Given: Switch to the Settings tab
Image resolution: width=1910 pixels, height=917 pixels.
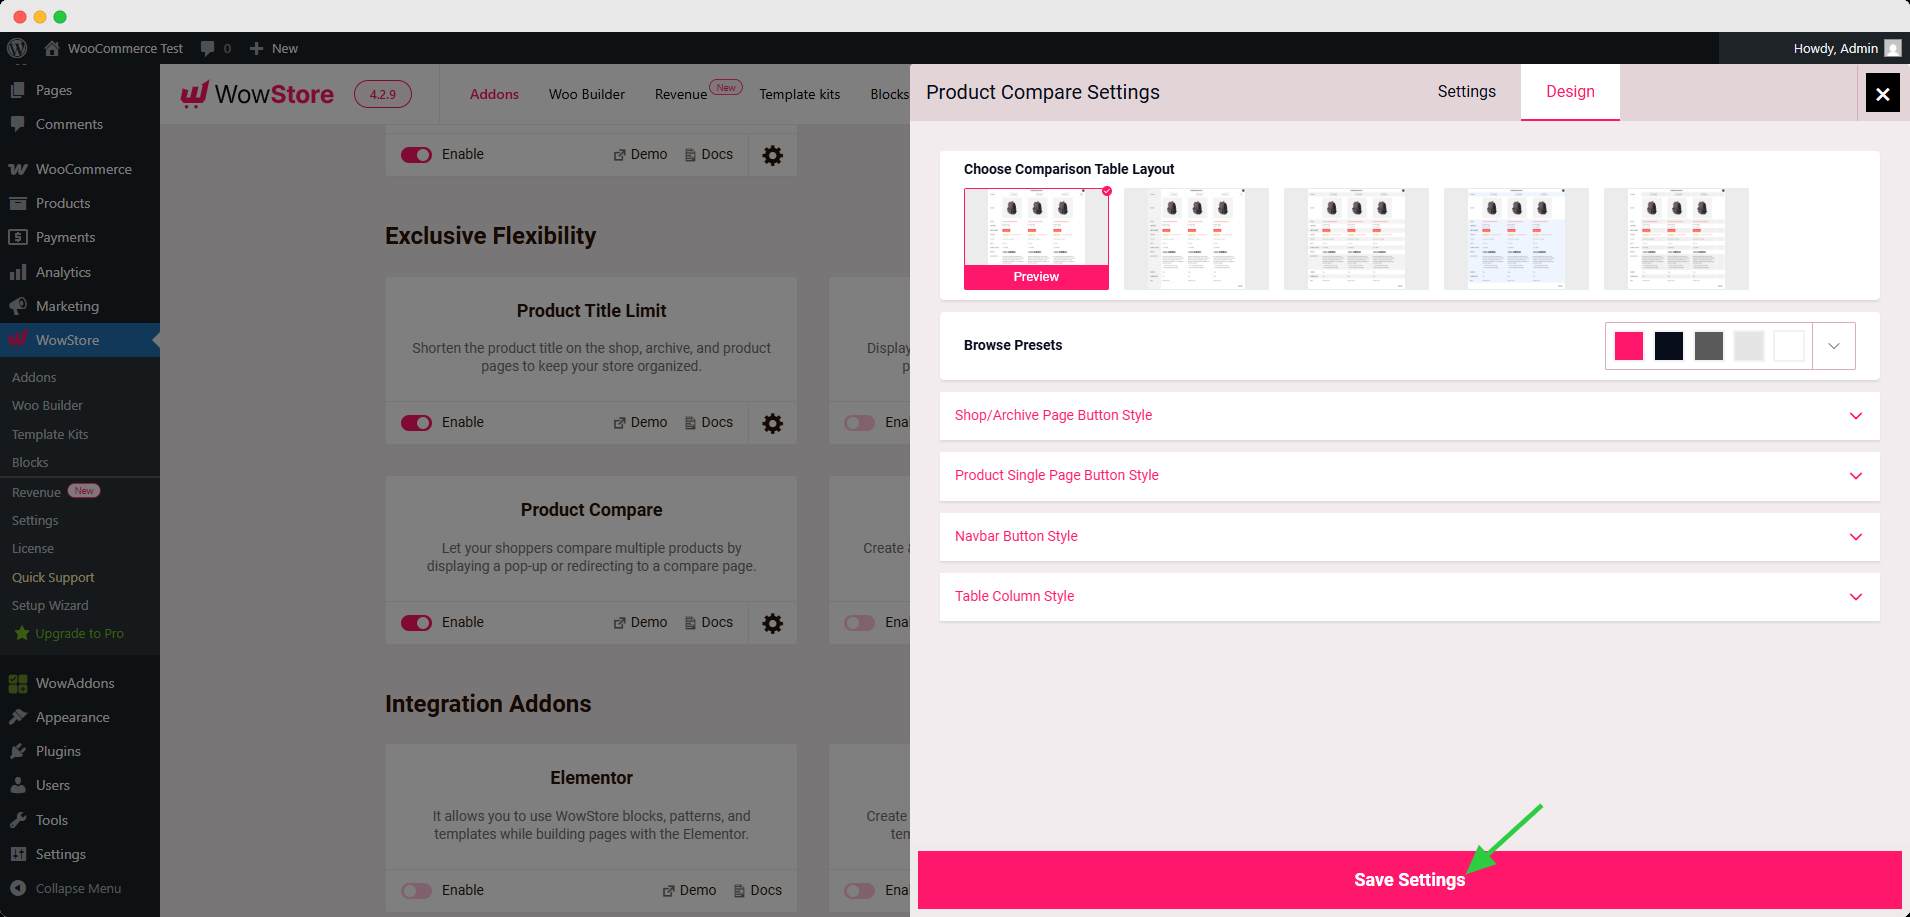Looking at the screenshot, I should [x=1466, y=92].
